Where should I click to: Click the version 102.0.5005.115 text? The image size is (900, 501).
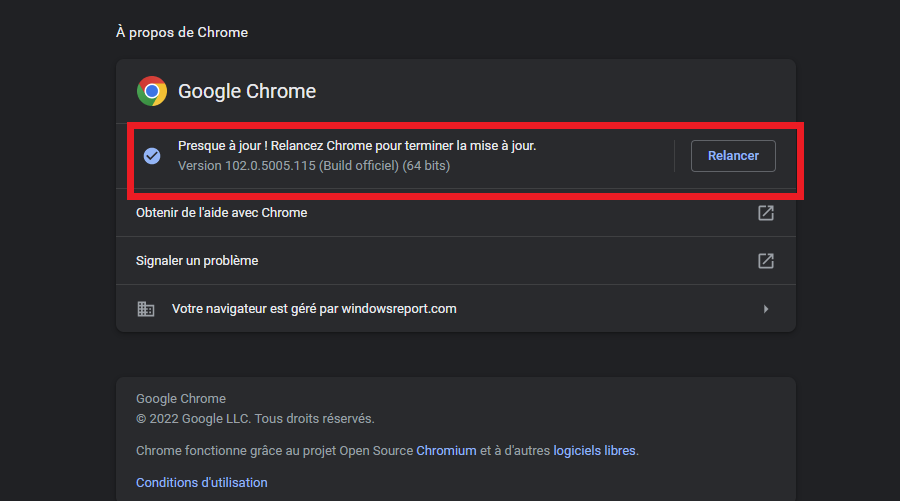[314, 166]
